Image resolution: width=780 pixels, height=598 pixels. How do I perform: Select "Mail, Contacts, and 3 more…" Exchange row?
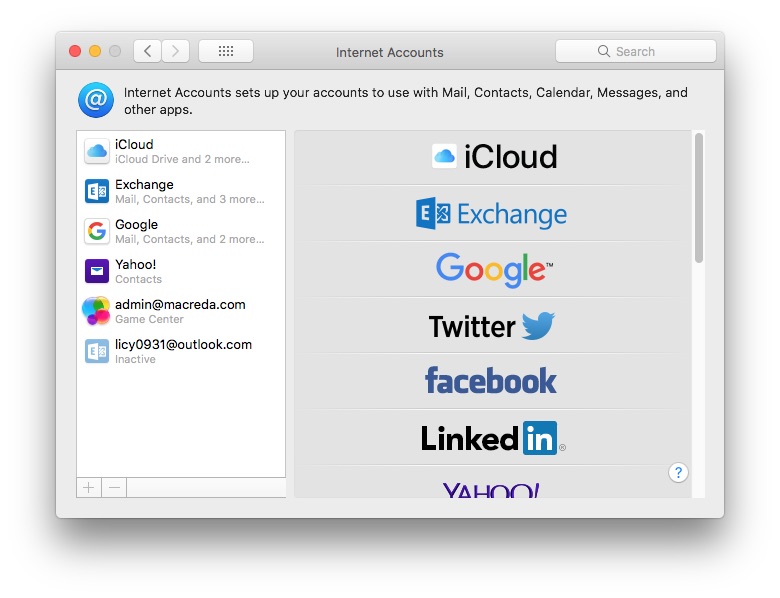[190, 199]
